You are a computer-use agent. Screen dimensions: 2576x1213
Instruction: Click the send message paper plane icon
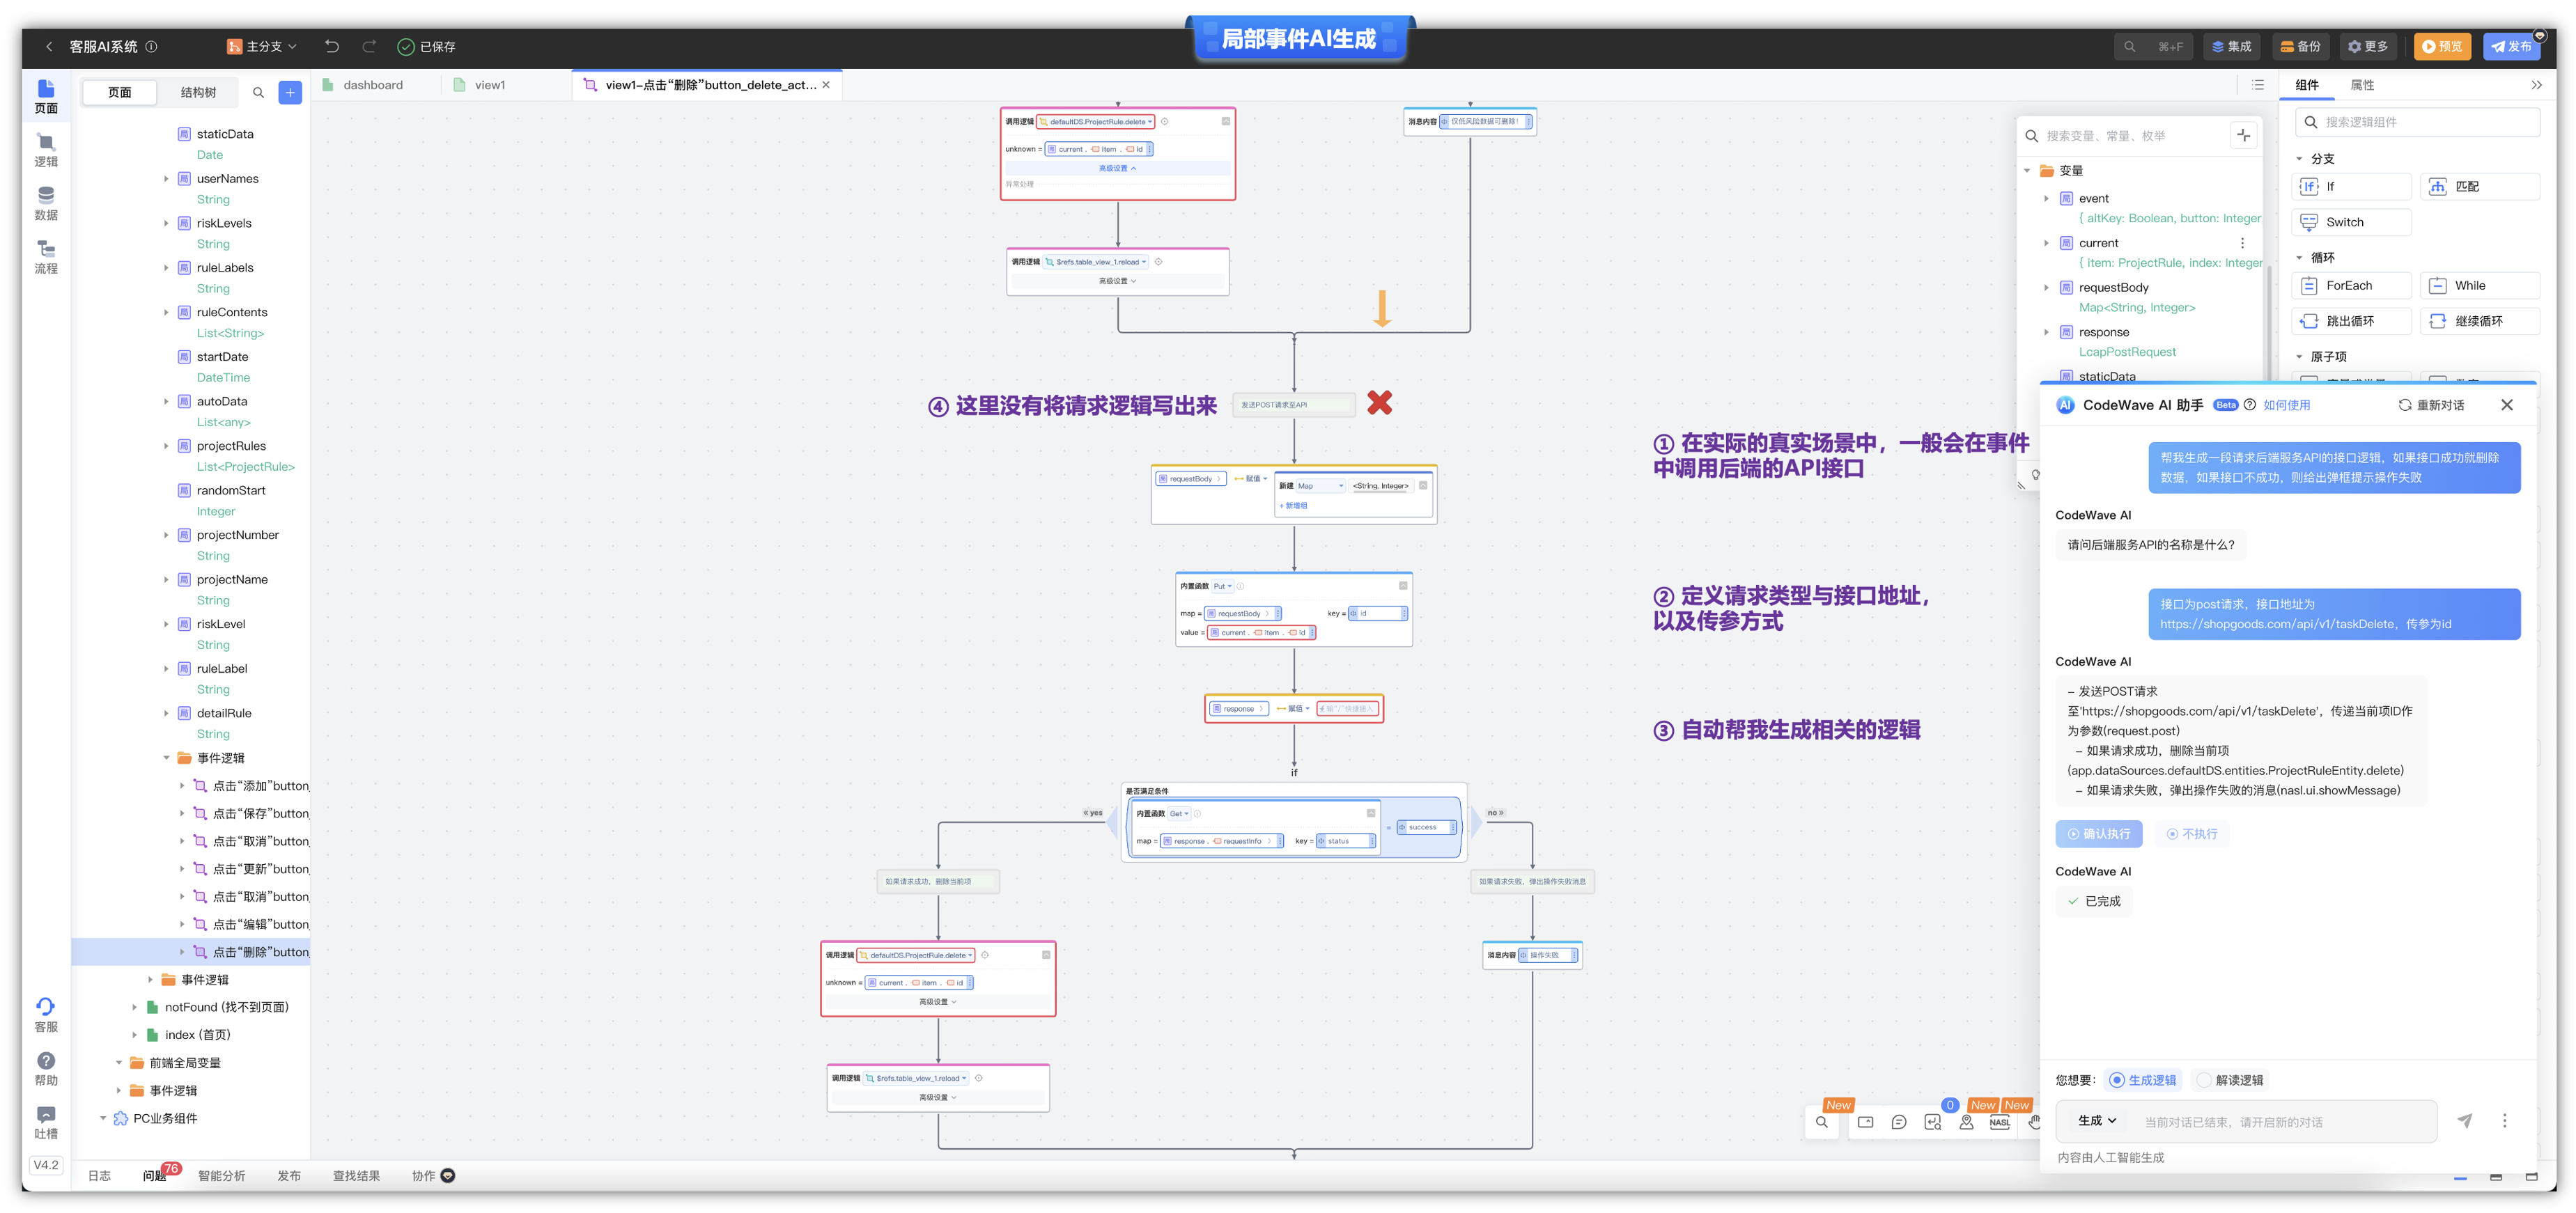pos(2464,1121)
